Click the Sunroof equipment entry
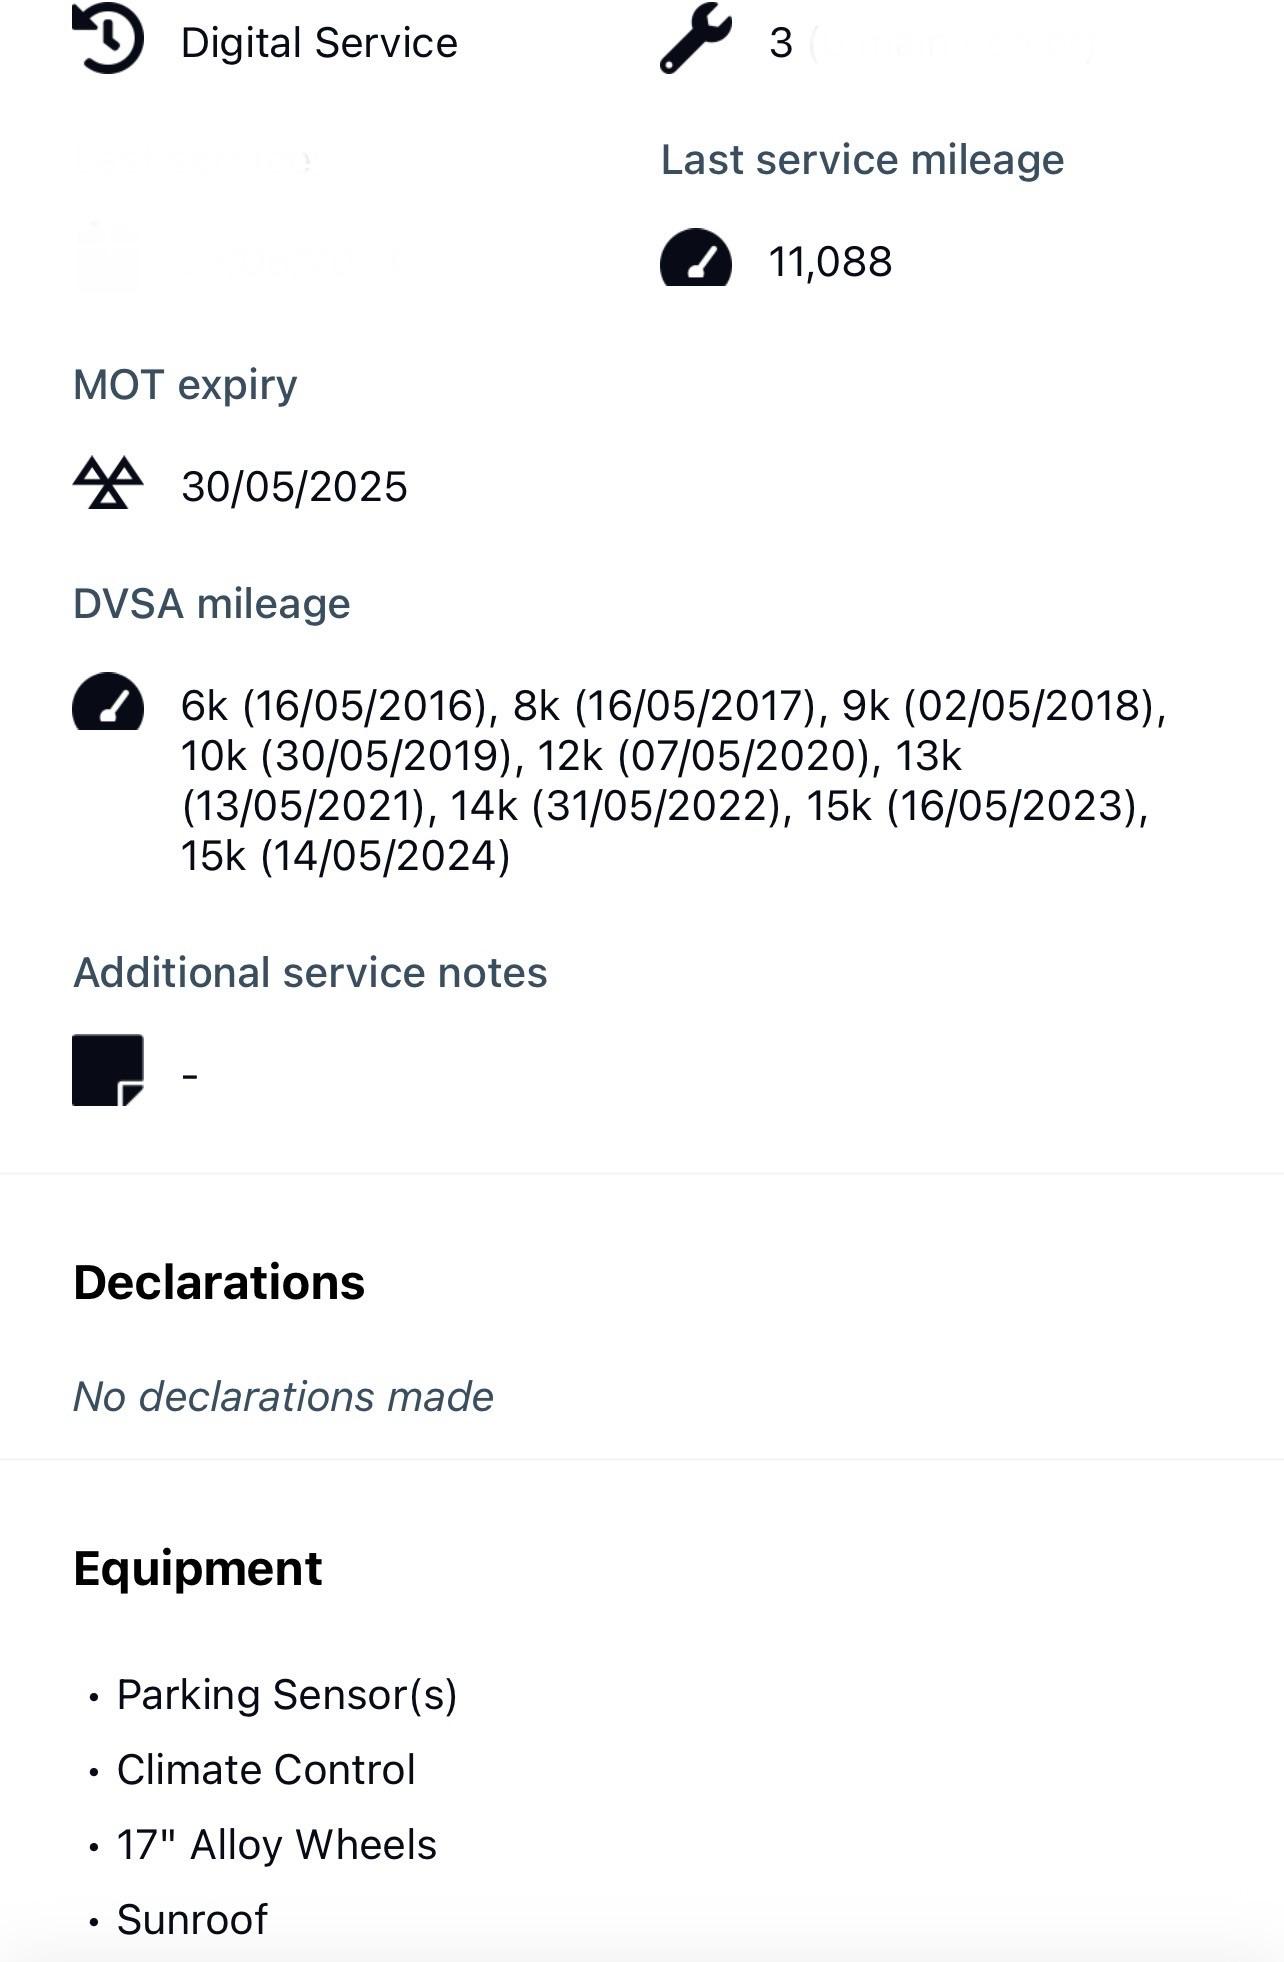This screenshot has width=1284, height=1962. pyautogui.click(x=192, y=1920)
